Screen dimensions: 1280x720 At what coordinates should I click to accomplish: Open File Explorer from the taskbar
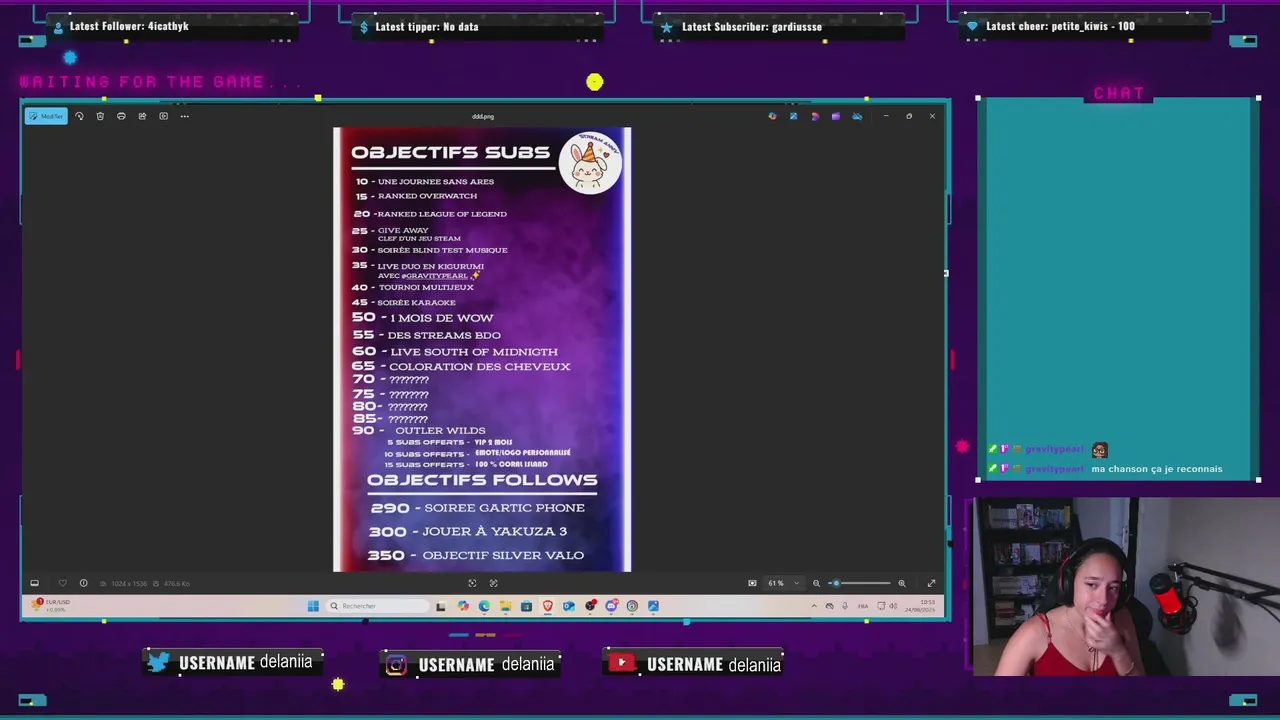click(505, 605)
